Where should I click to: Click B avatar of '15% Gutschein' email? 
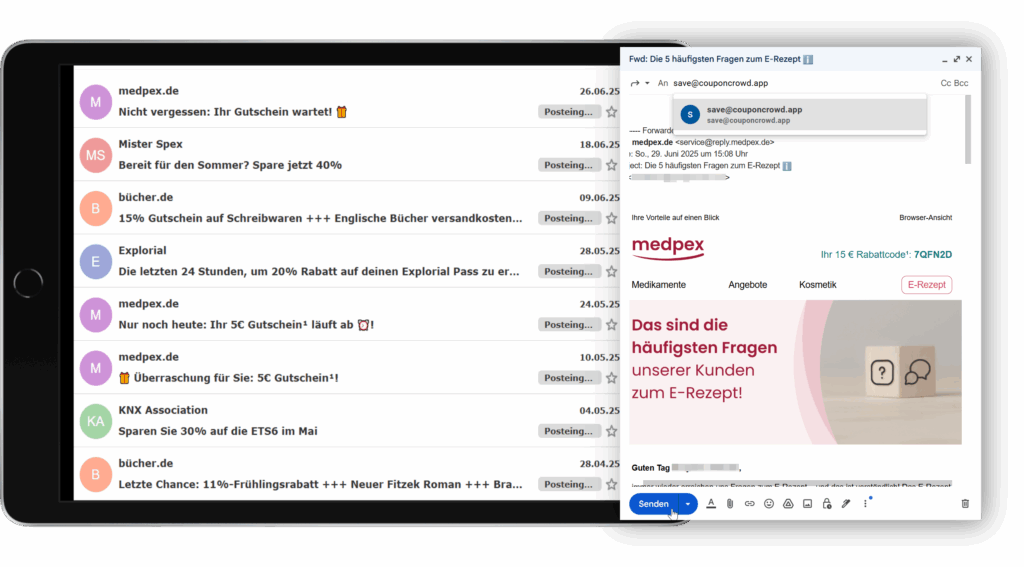95,208
